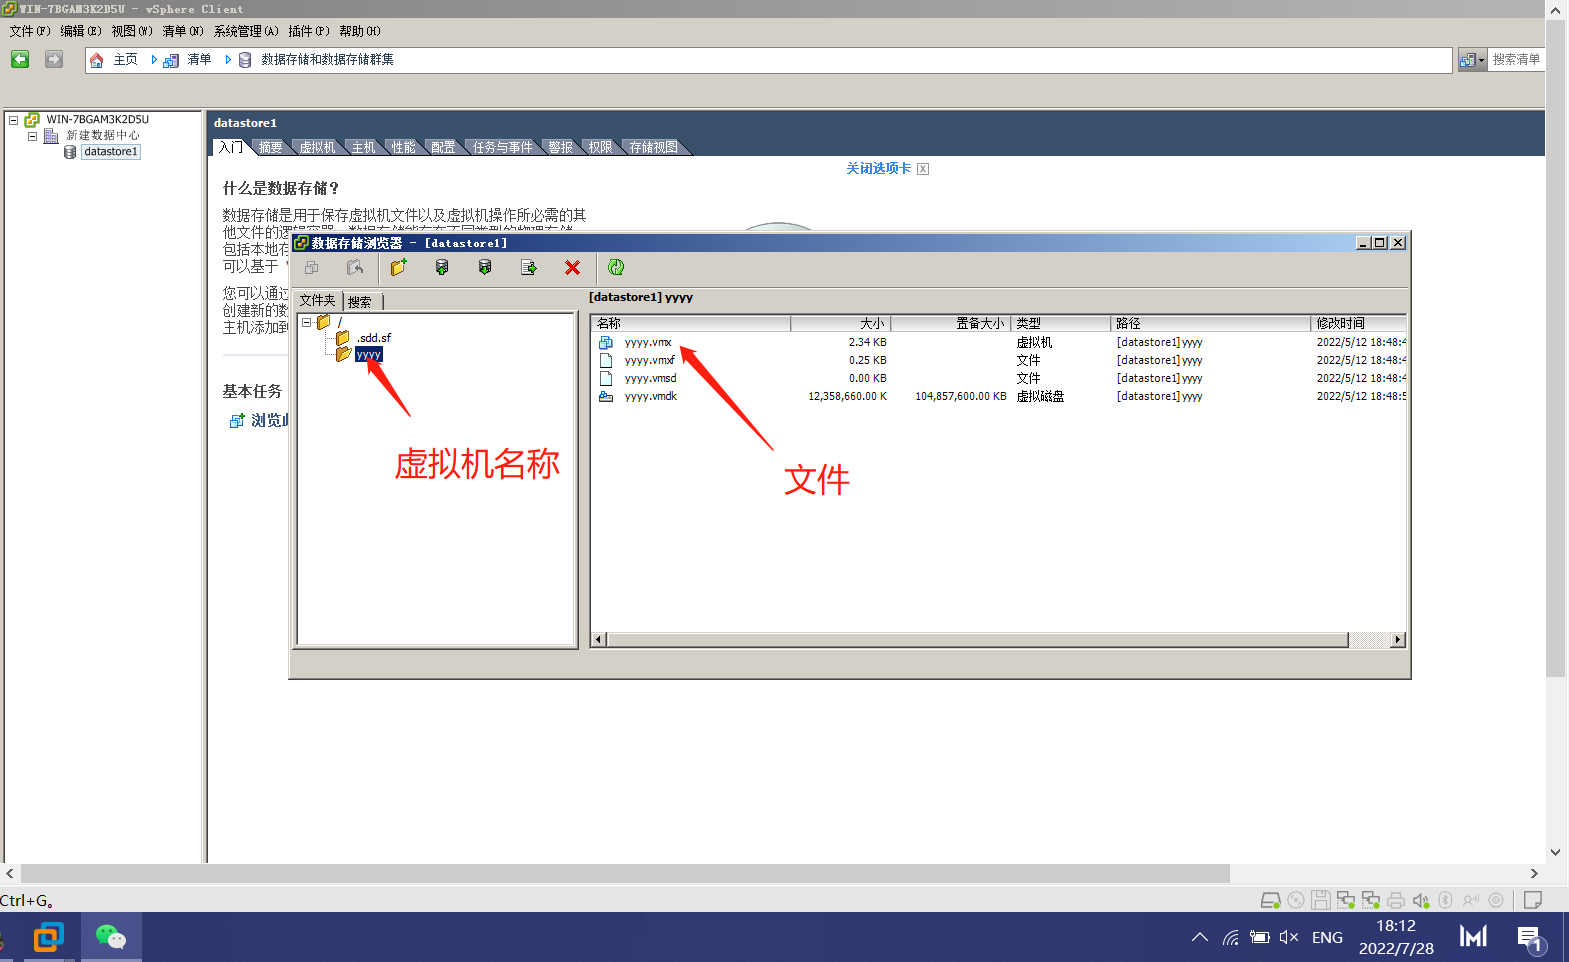Collapse the 新建数据中心 tree node
The height and width of the screenshot is (962, 1569).
click(32, 136)
